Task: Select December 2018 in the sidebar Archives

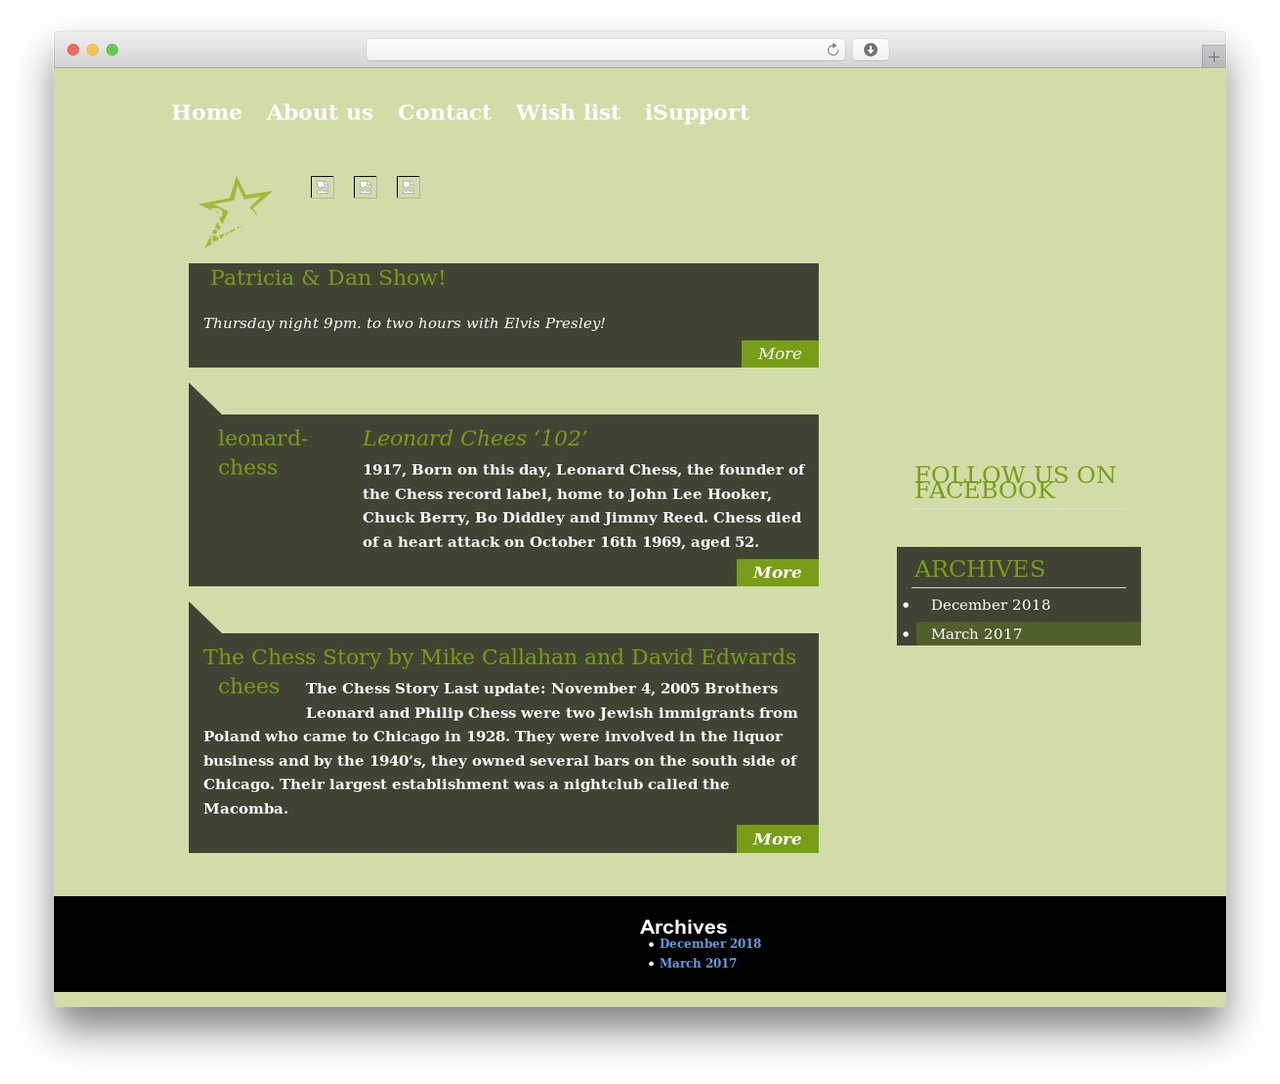Action: click(x=991, y=605)
